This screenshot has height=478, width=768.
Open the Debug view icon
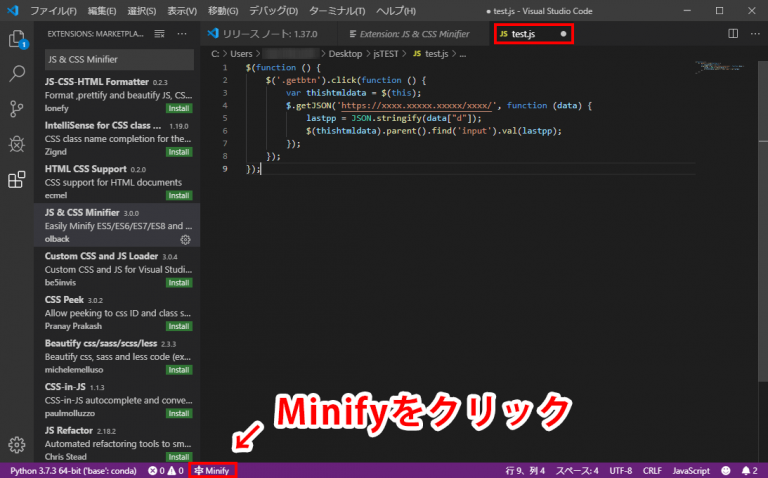(x=16, y=144)
